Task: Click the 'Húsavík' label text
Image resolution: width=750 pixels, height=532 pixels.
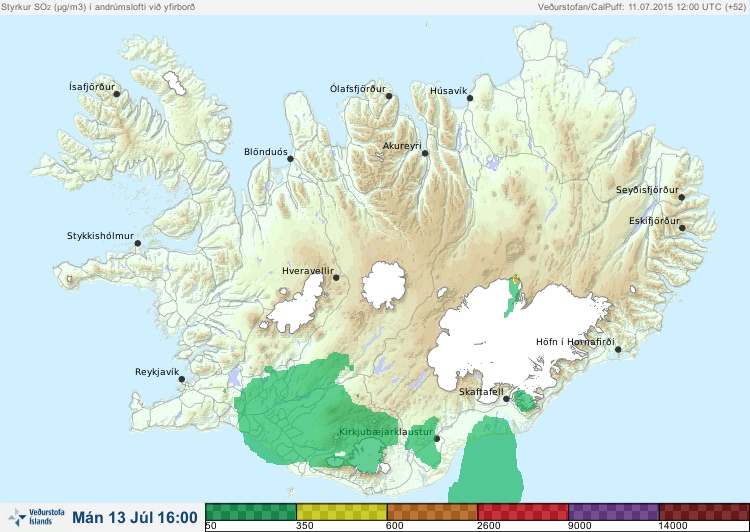Action: pyautogui.click(x=449, y=90)
